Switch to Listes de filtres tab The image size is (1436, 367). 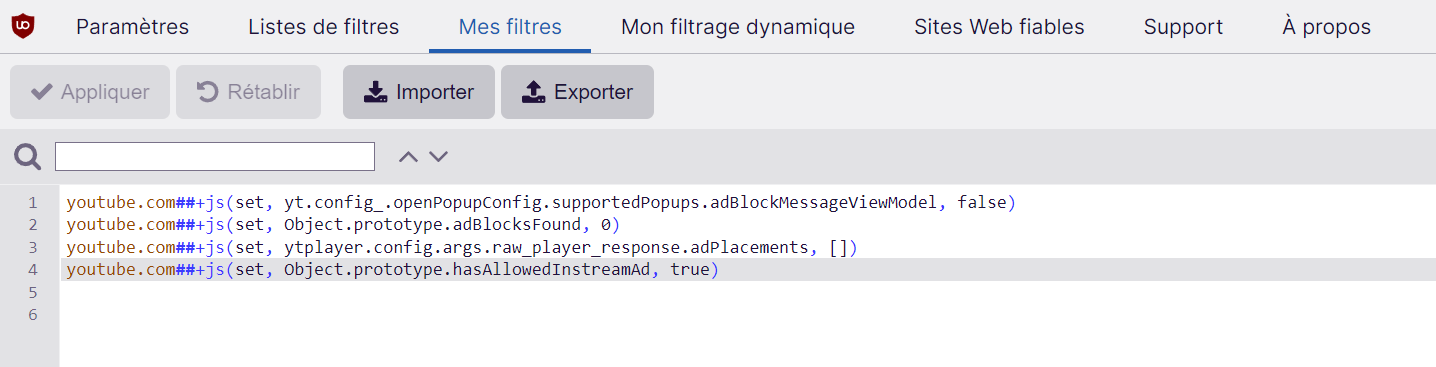(323, 27)
